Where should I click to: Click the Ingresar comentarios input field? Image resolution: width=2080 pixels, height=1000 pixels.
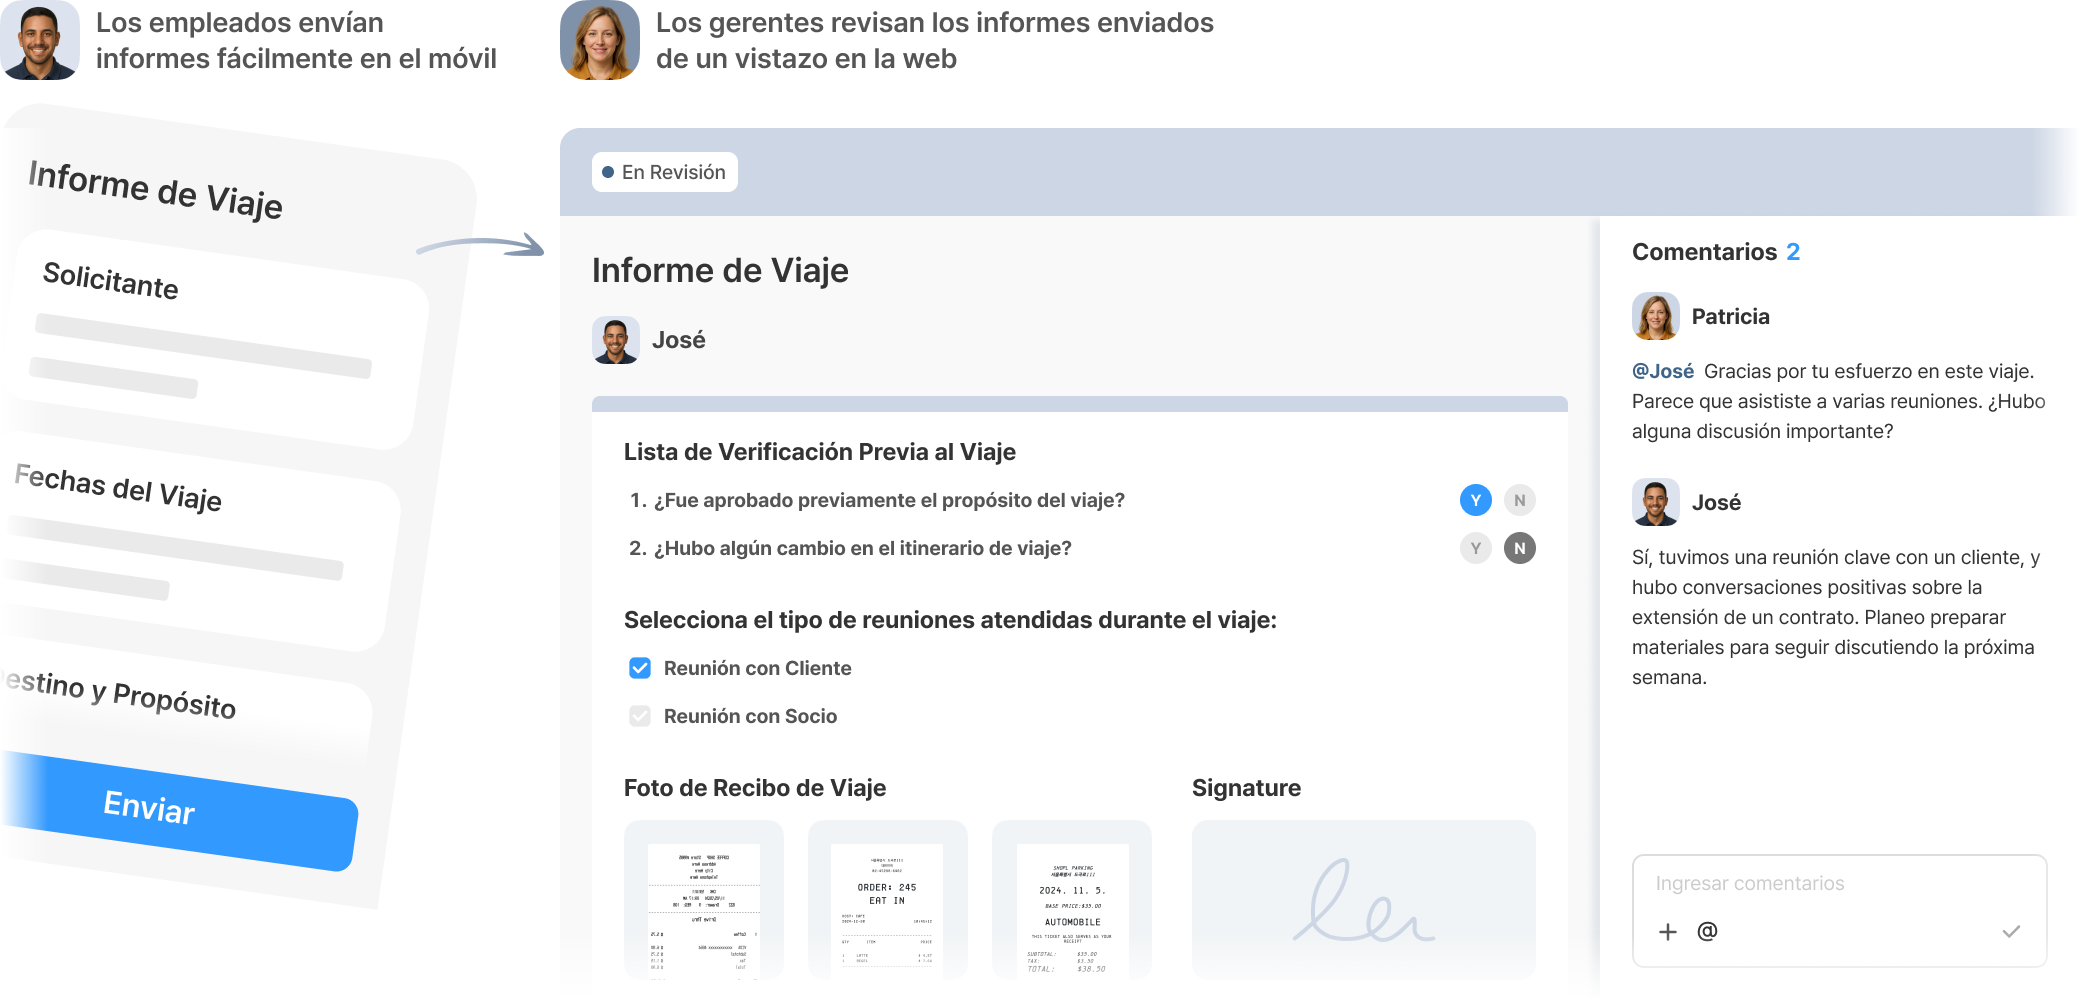(x=1840, y=883)
